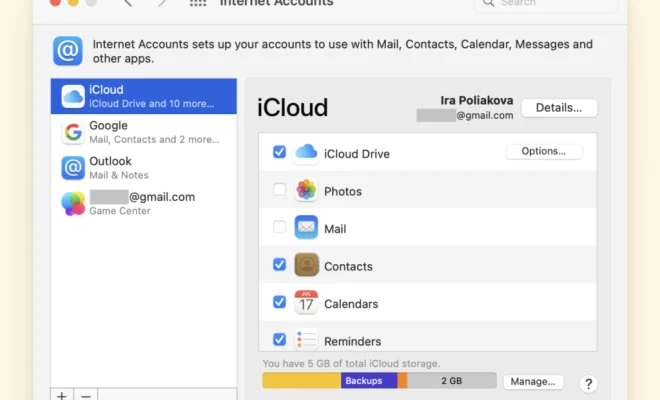Show all preferences grid icon
Image resolution: width=660 pixels, height=400 pixels.
(198, 3)
